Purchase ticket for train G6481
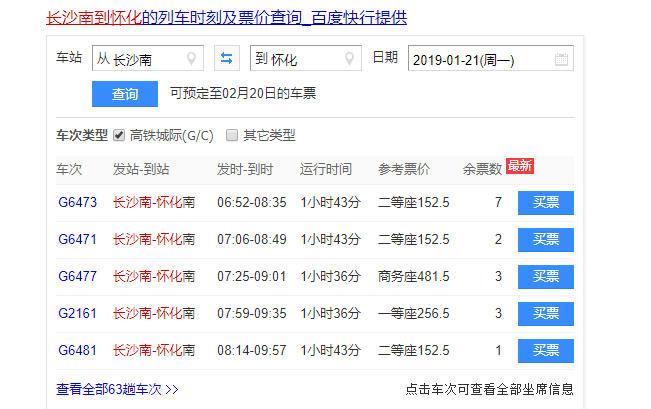This screenshot has width=651, height=409. (545, 351)
